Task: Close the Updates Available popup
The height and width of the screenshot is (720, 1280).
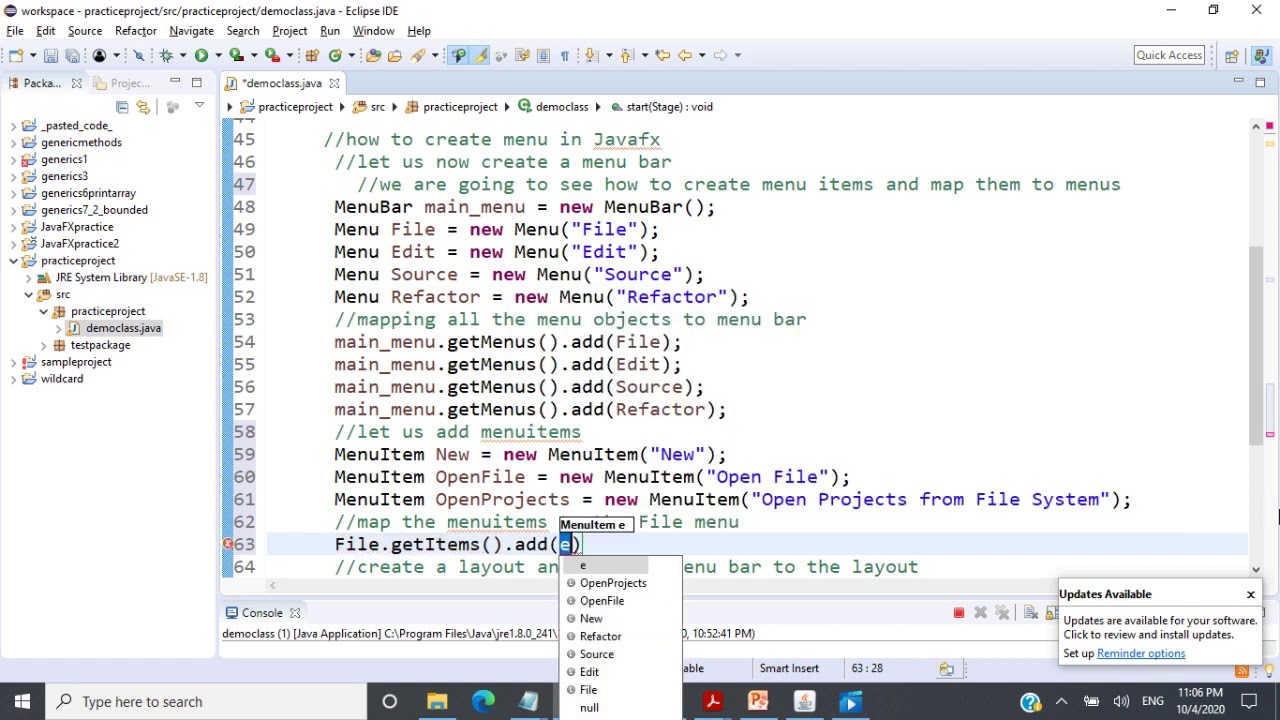Action: click(1250, 595)
